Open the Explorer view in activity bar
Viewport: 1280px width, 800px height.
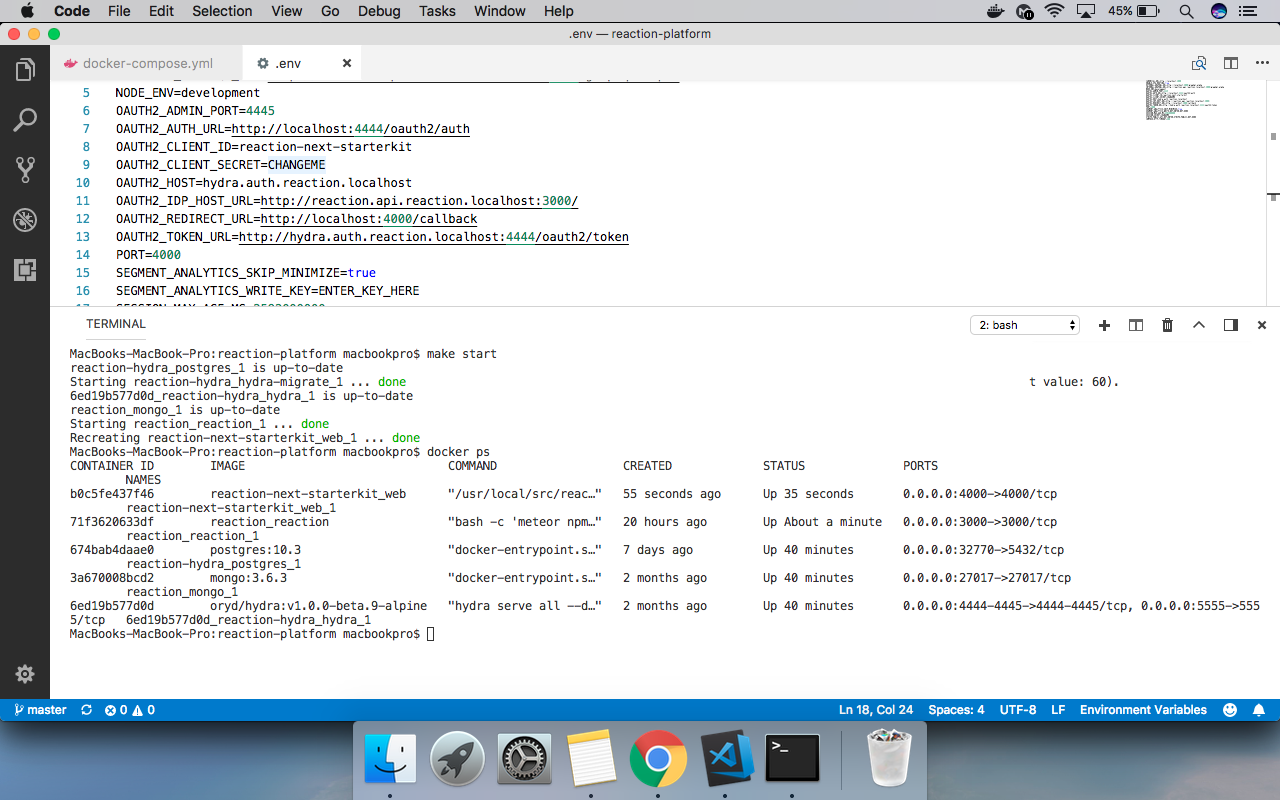click(x=25, y=70)
